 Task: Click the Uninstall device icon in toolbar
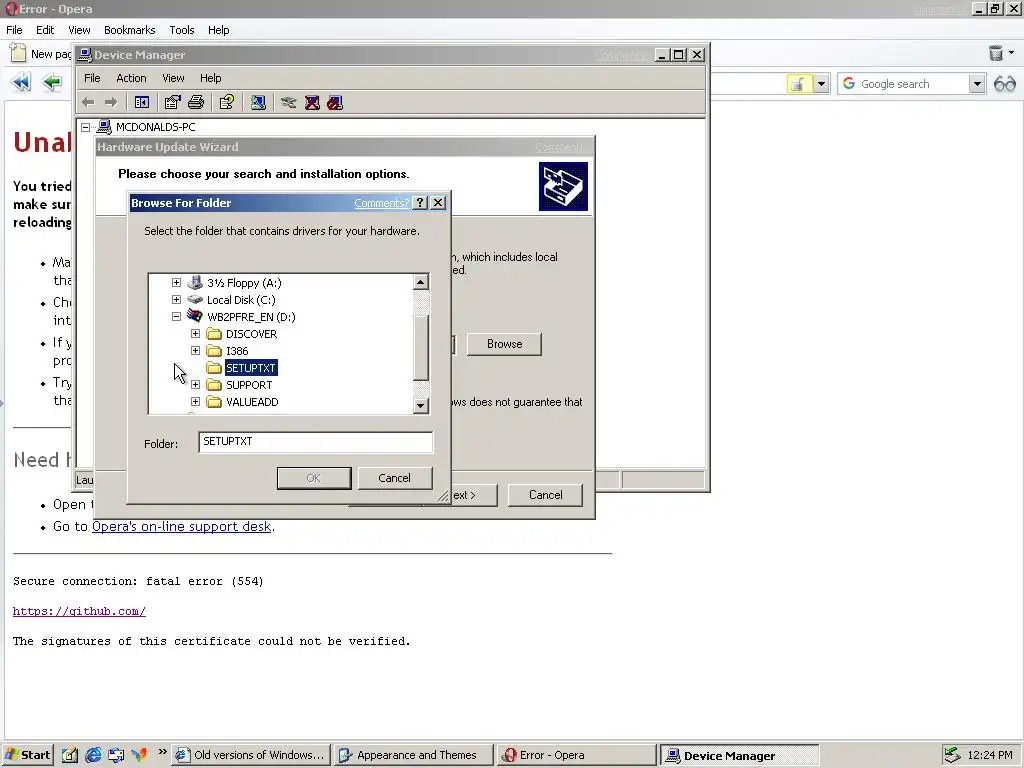coord(312,103)
